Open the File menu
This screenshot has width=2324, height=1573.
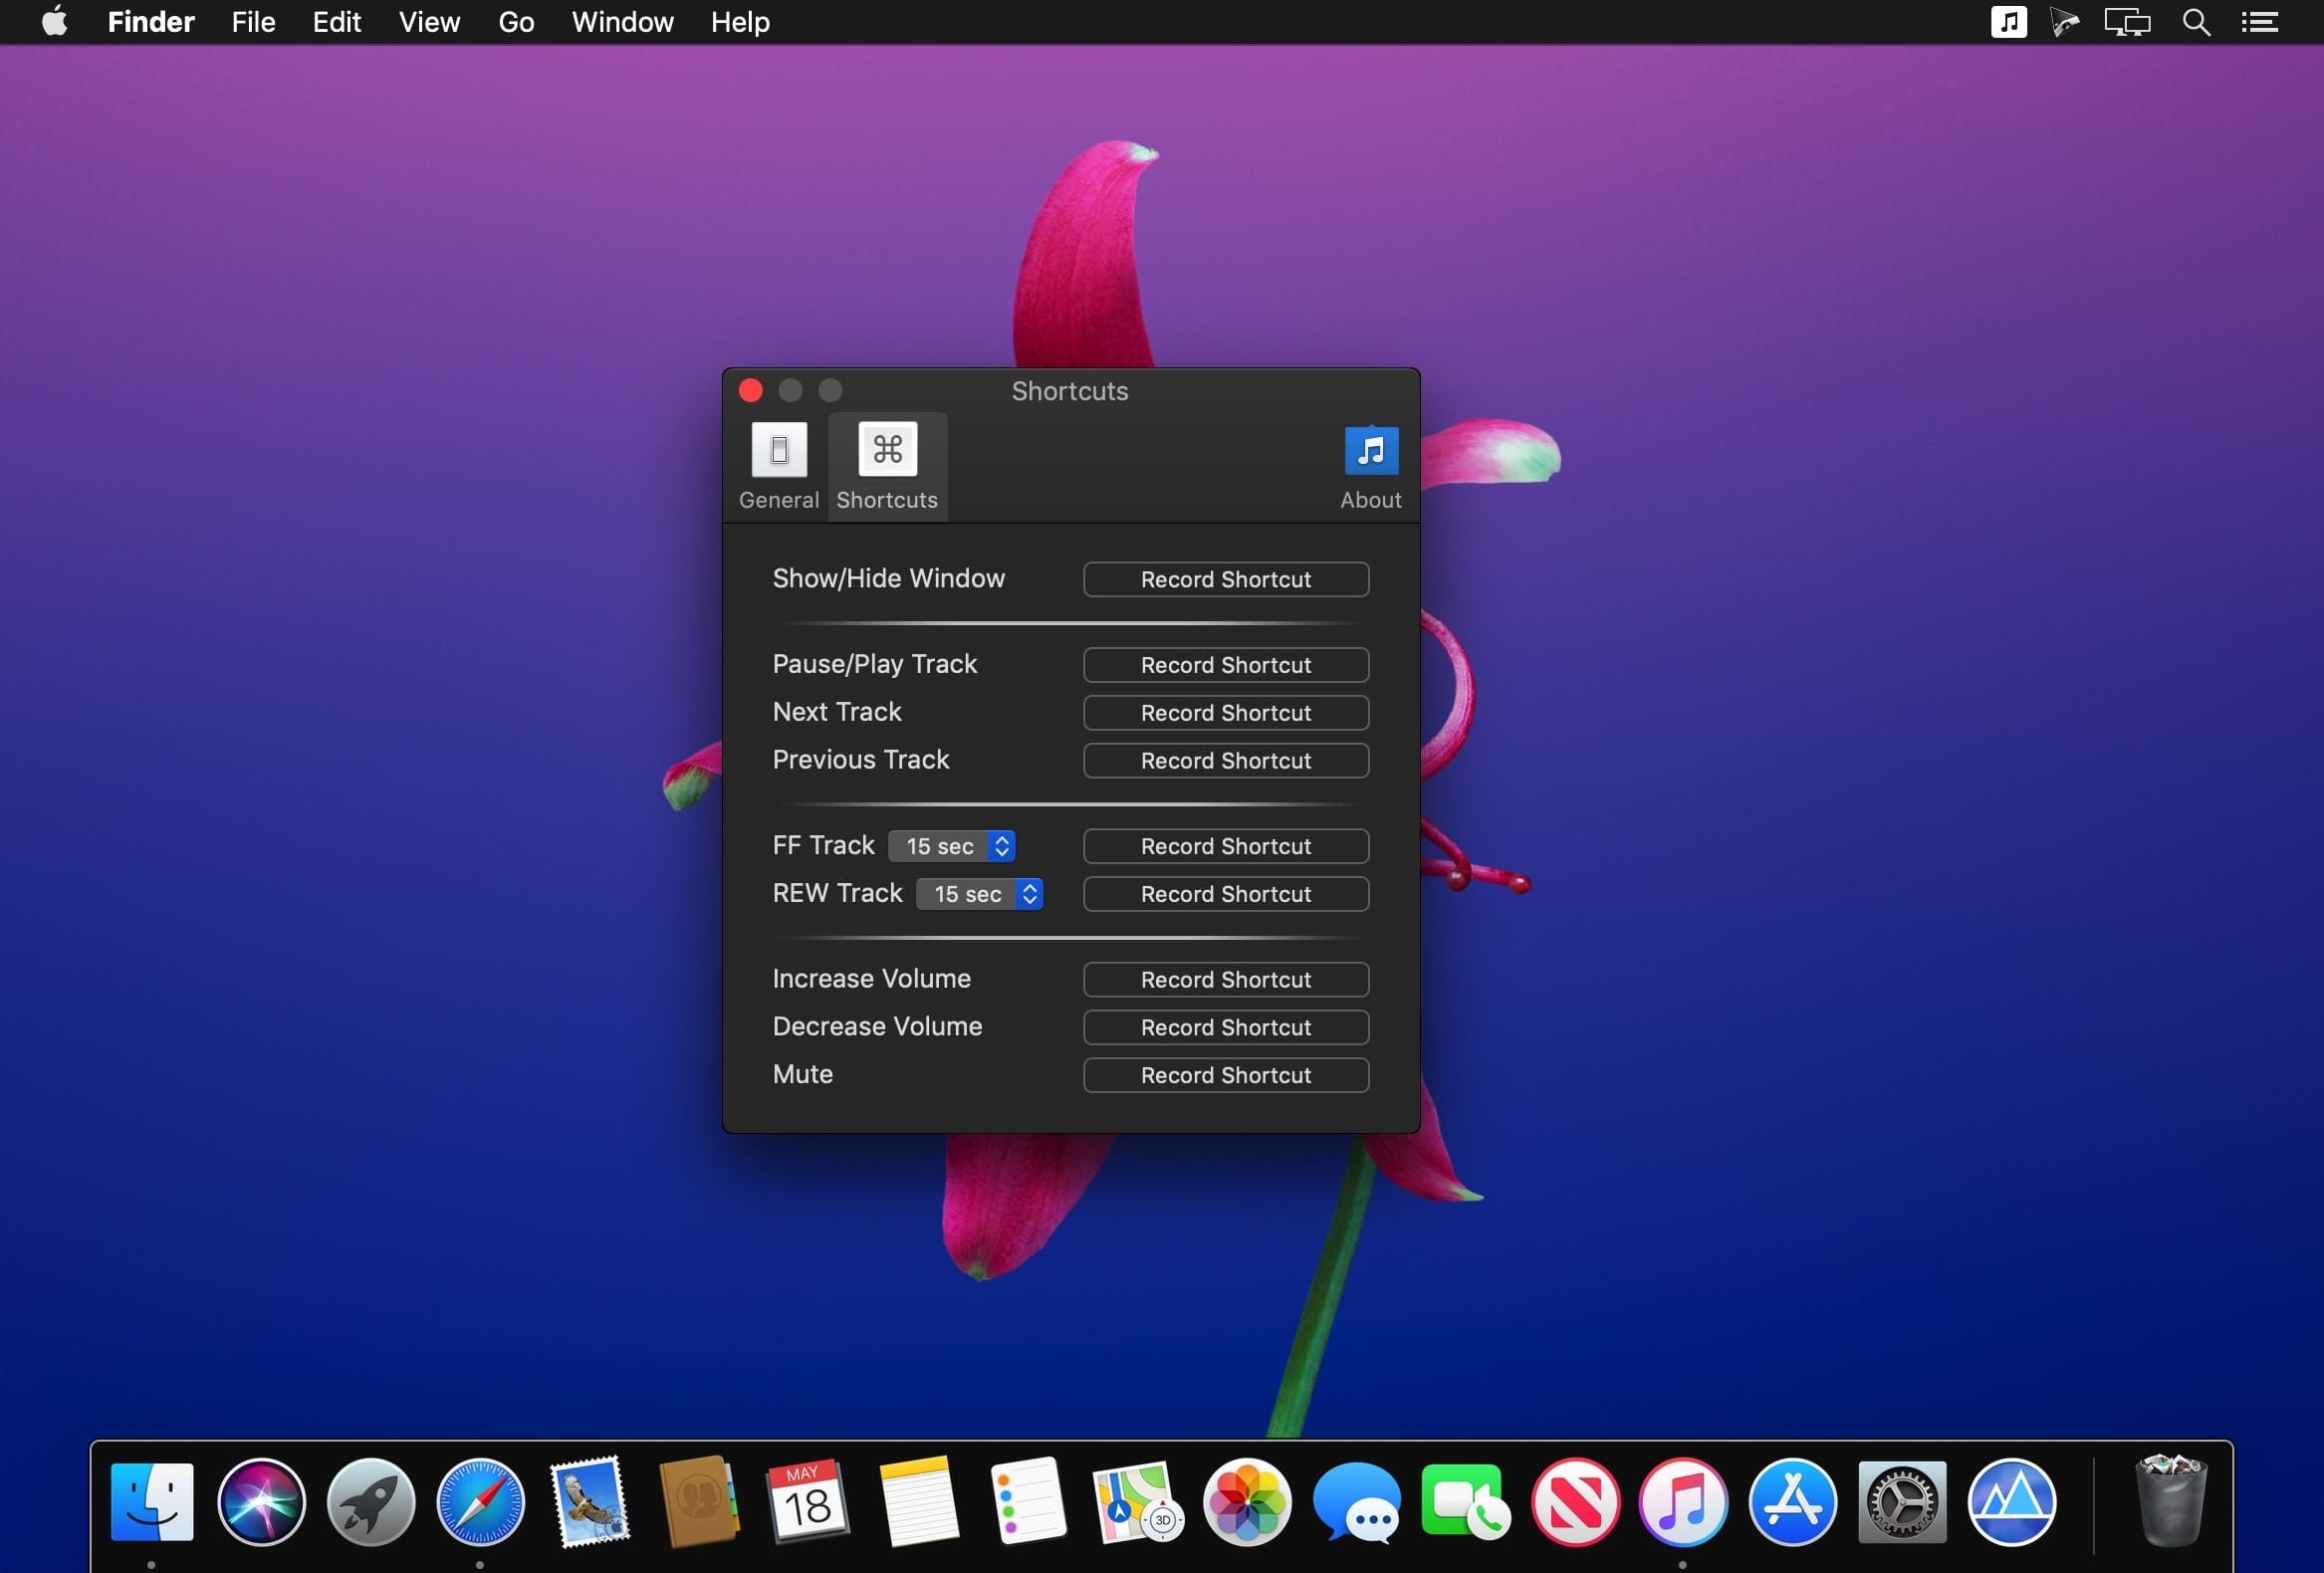253,22
